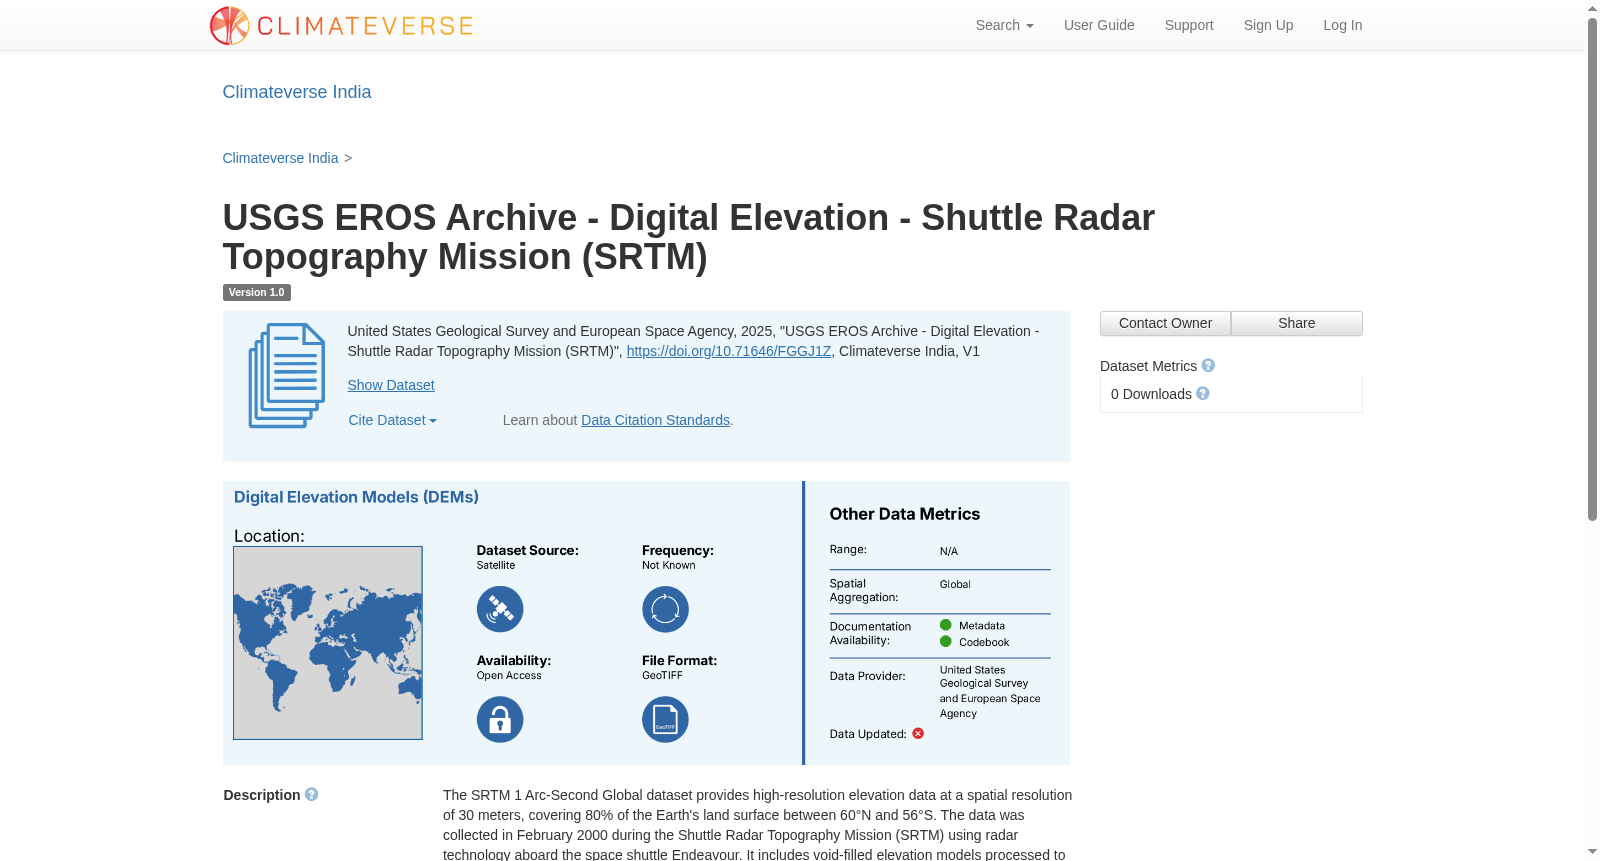1600x861 pixels.
Task: Open the User Guide page
Action: click(x=1099, y=25)
